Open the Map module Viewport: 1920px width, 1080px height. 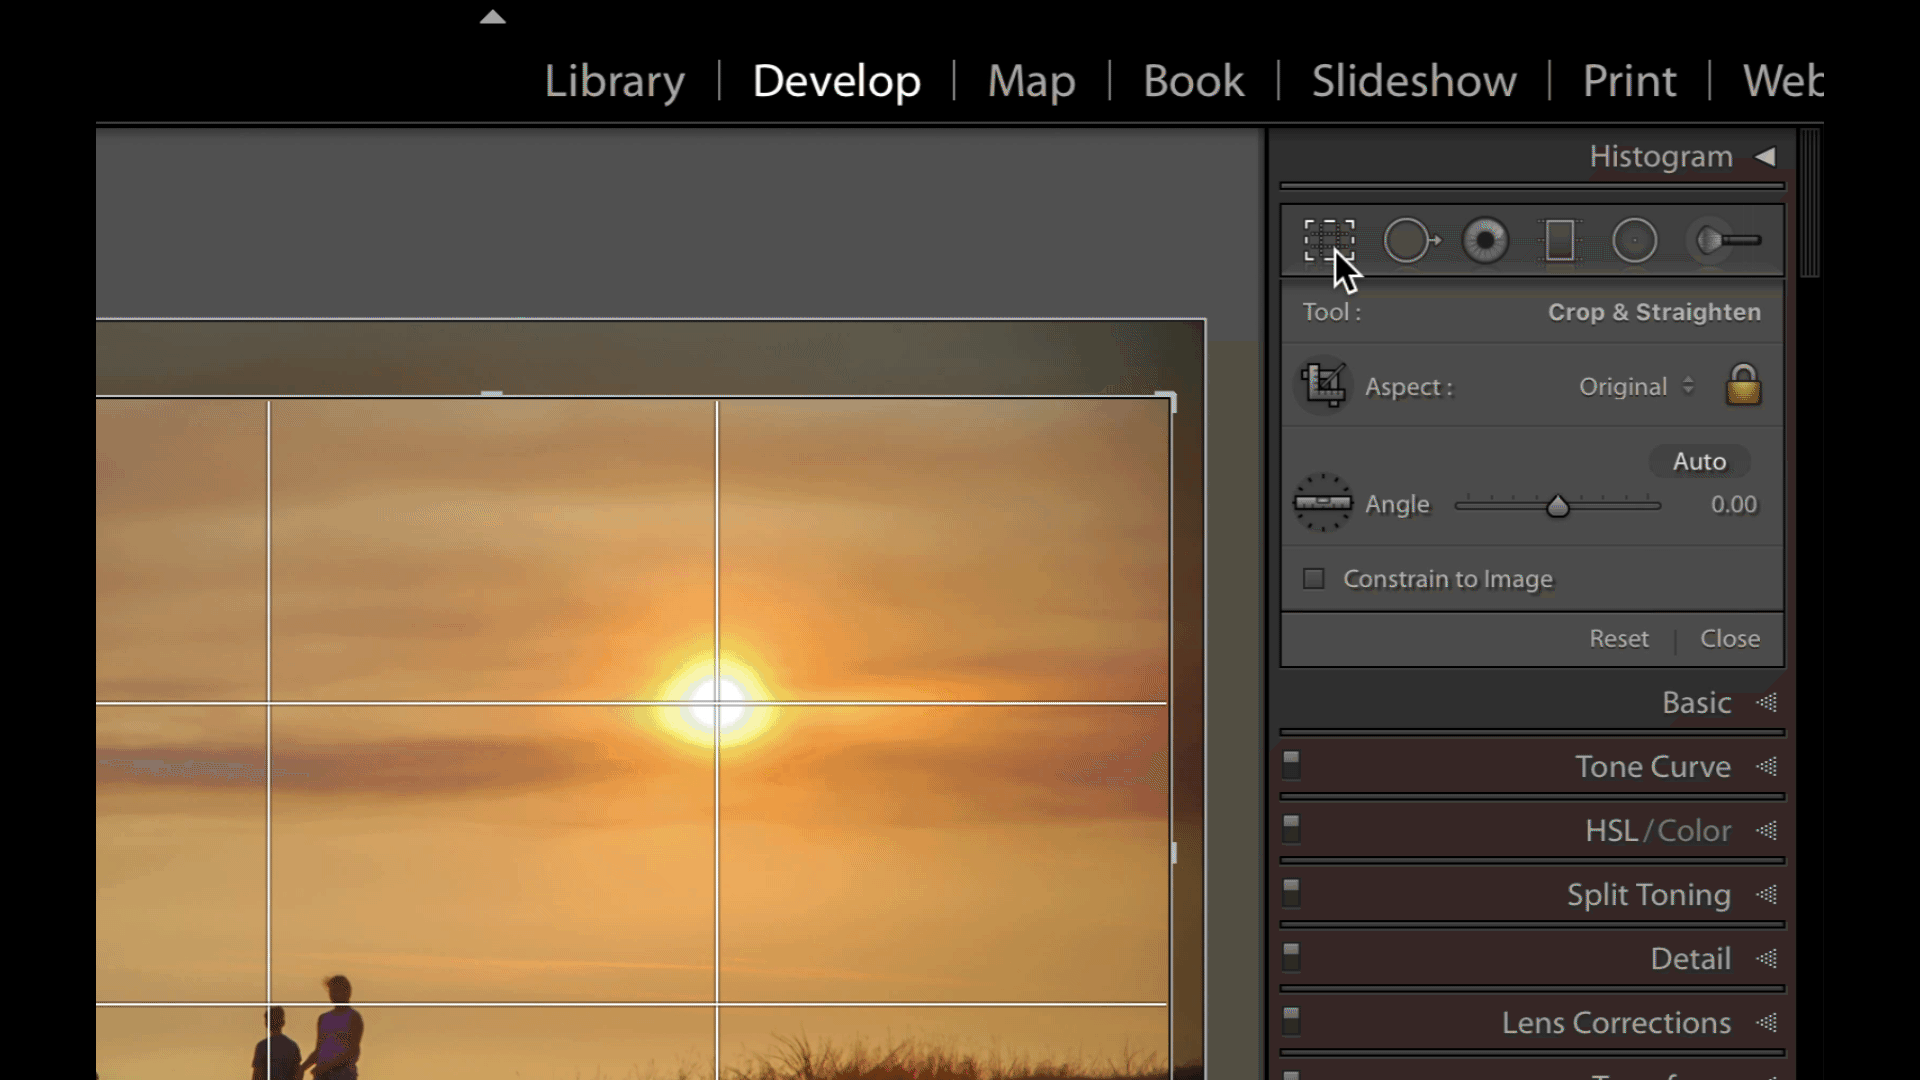[1030, 81]
